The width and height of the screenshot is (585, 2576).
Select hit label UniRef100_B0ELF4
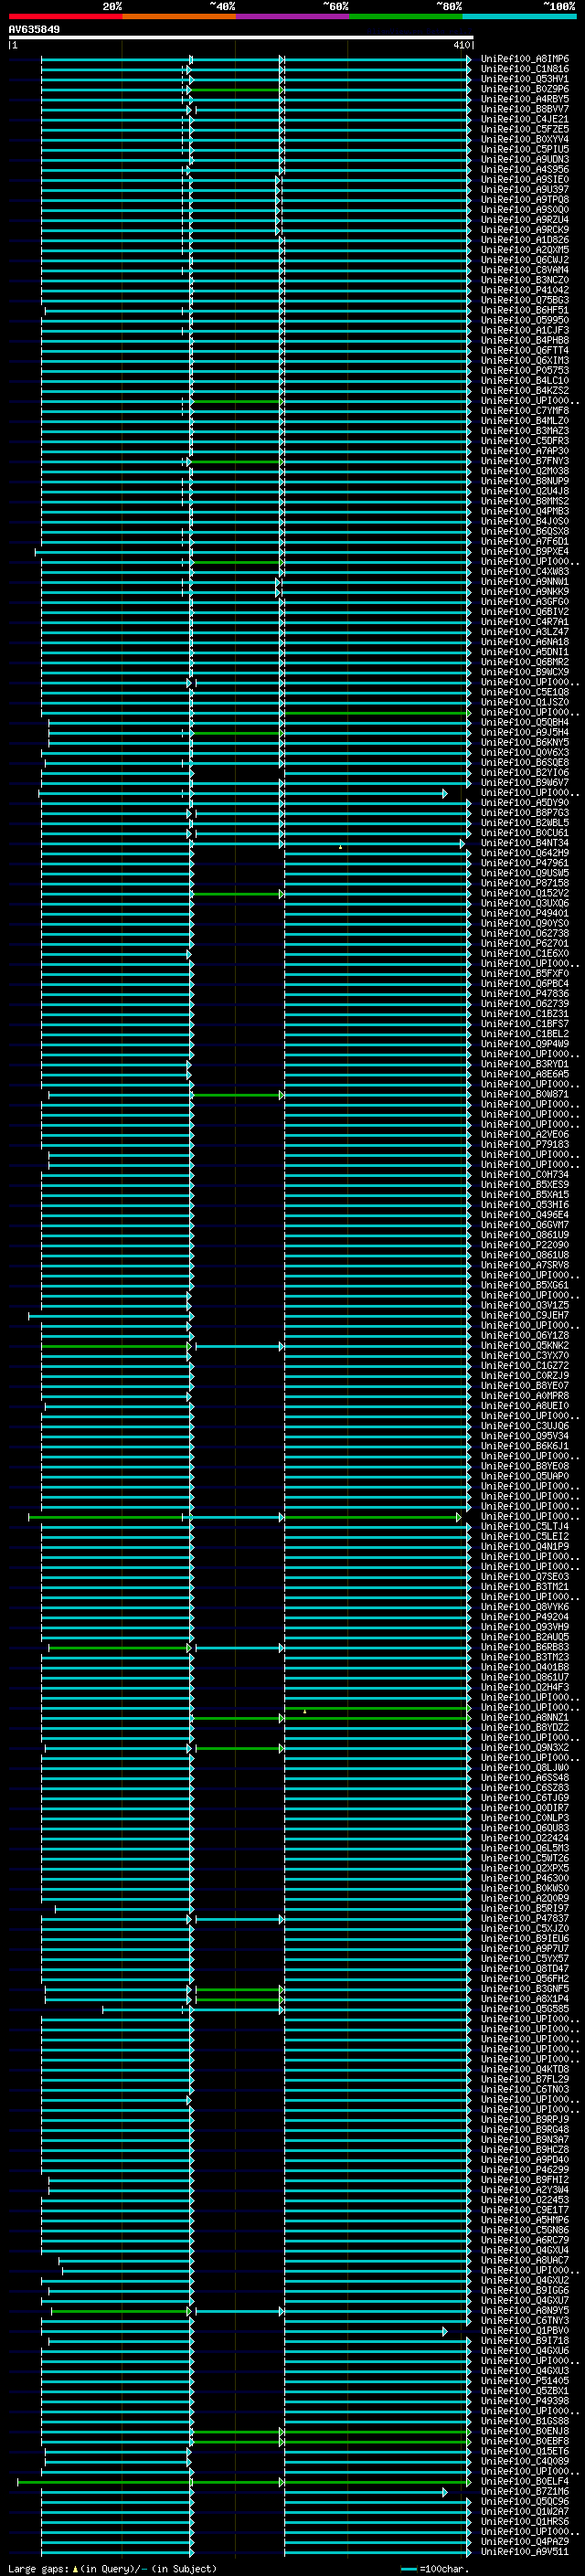525,2482
